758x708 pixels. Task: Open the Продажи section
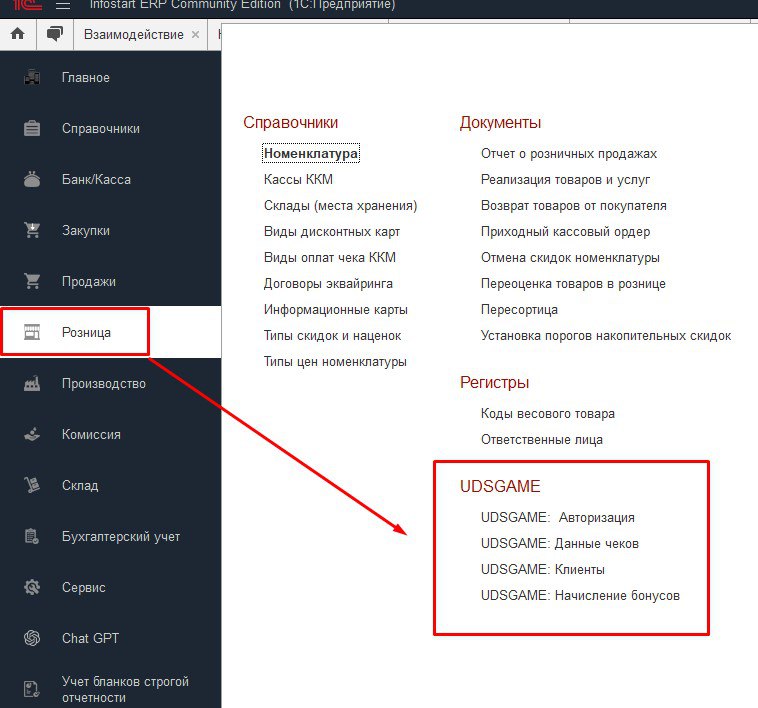tap(88, 281)
